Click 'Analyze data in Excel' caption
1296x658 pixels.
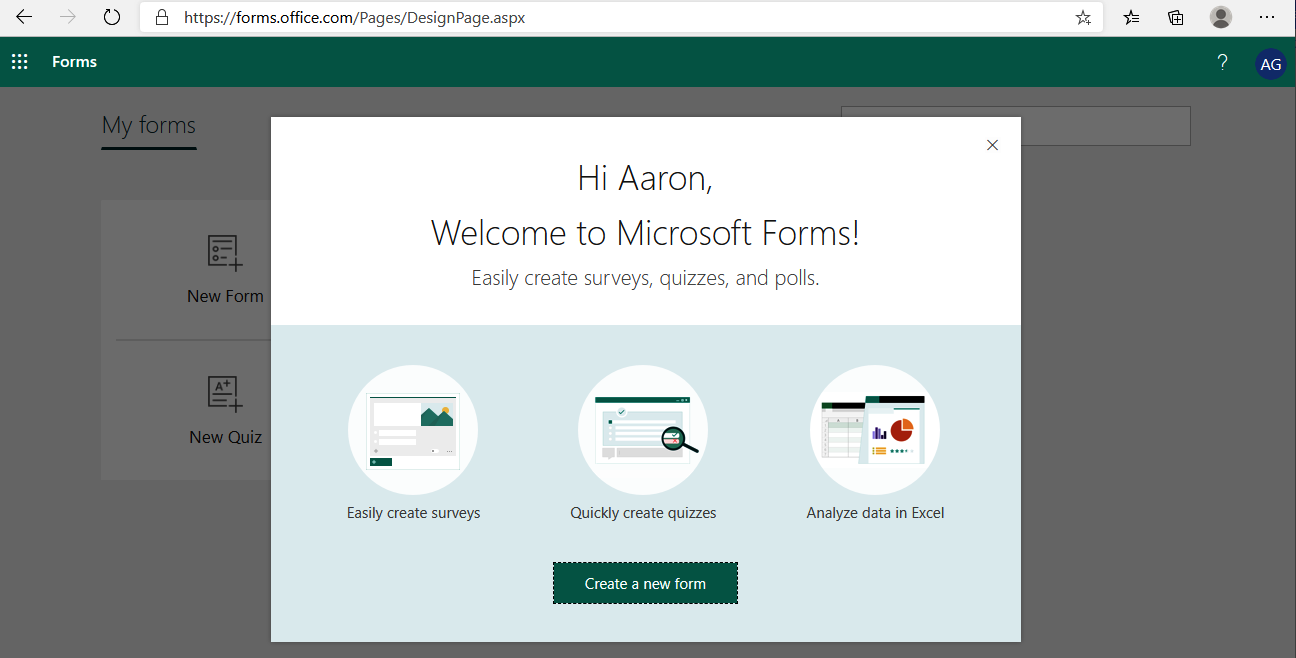(875, 513)
